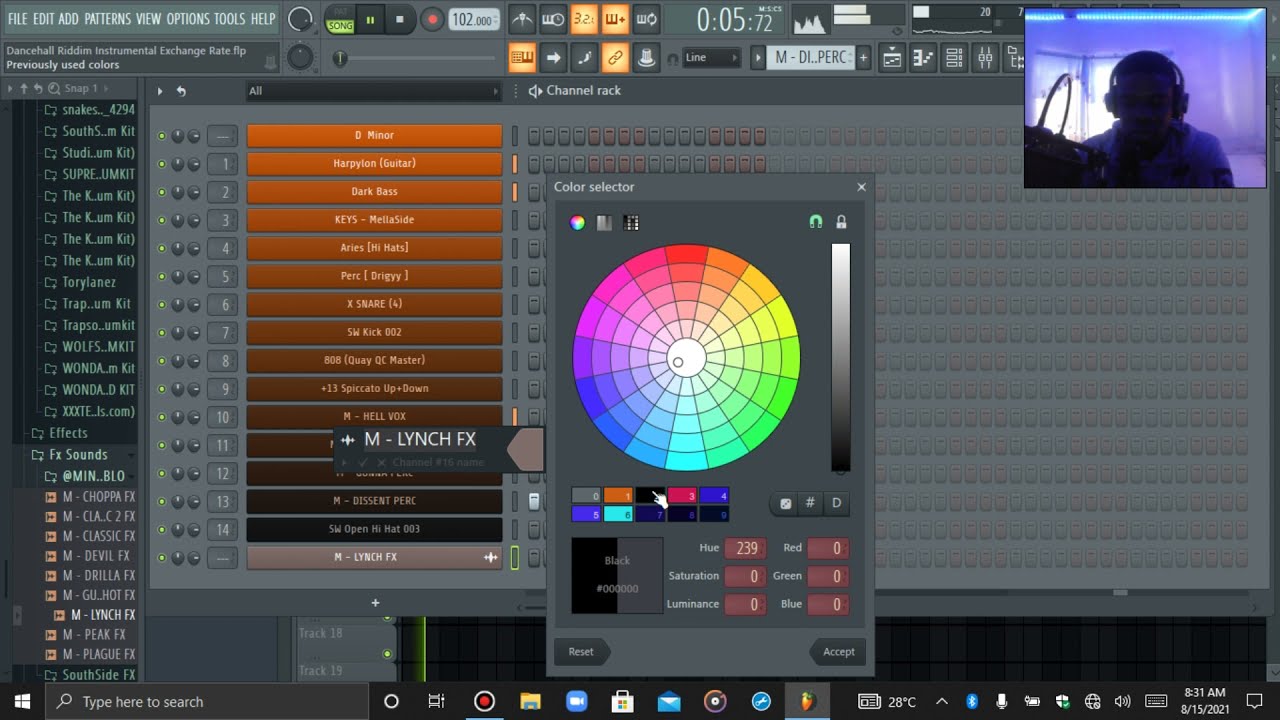Viewport: 1280px width, 720px height.
Task: Open the OPTIONS menu
Action: click(188, 19)
